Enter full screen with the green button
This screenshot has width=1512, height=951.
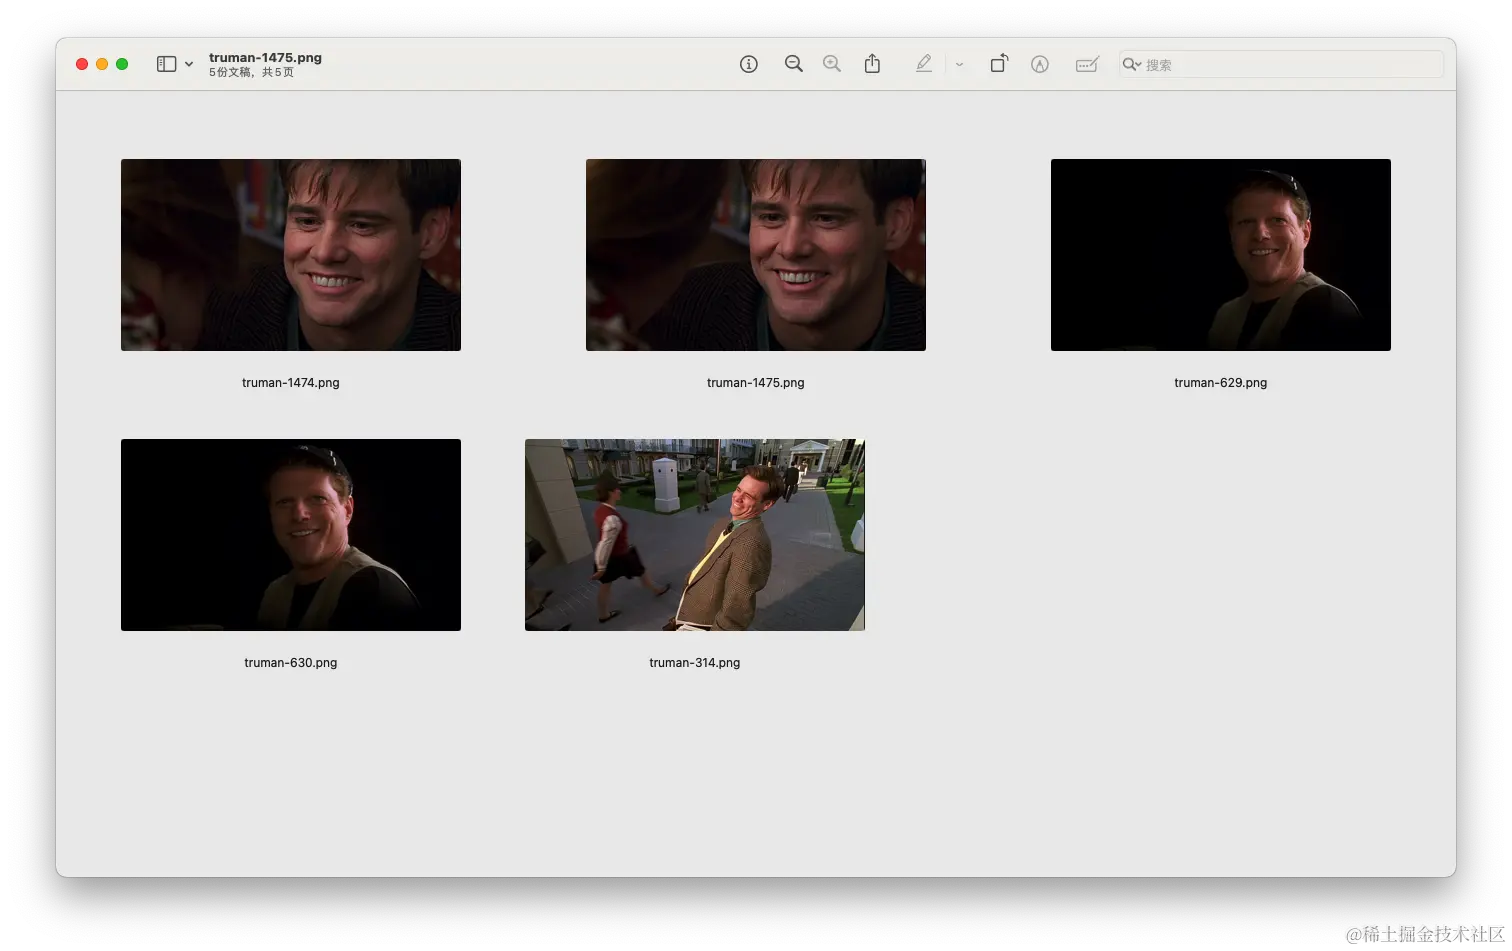tap(122, 64)
